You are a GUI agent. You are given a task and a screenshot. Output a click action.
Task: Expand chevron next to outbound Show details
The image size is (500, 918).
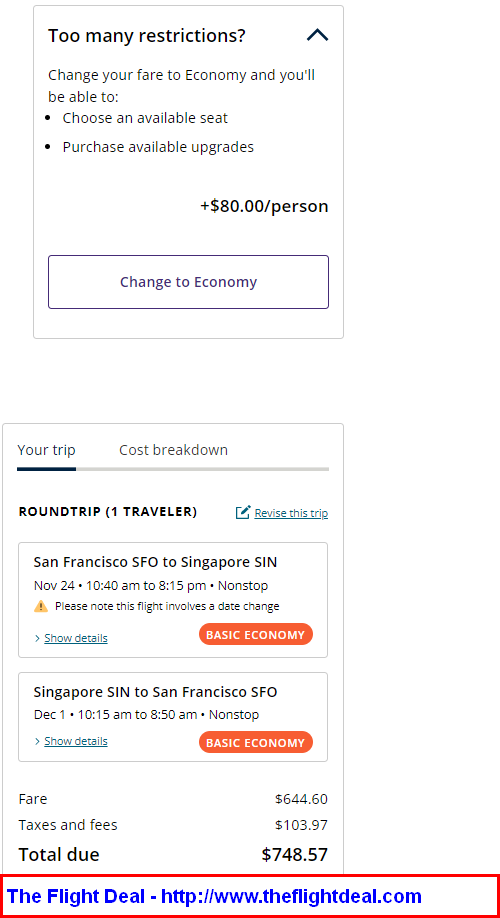[x=37, y=638]
